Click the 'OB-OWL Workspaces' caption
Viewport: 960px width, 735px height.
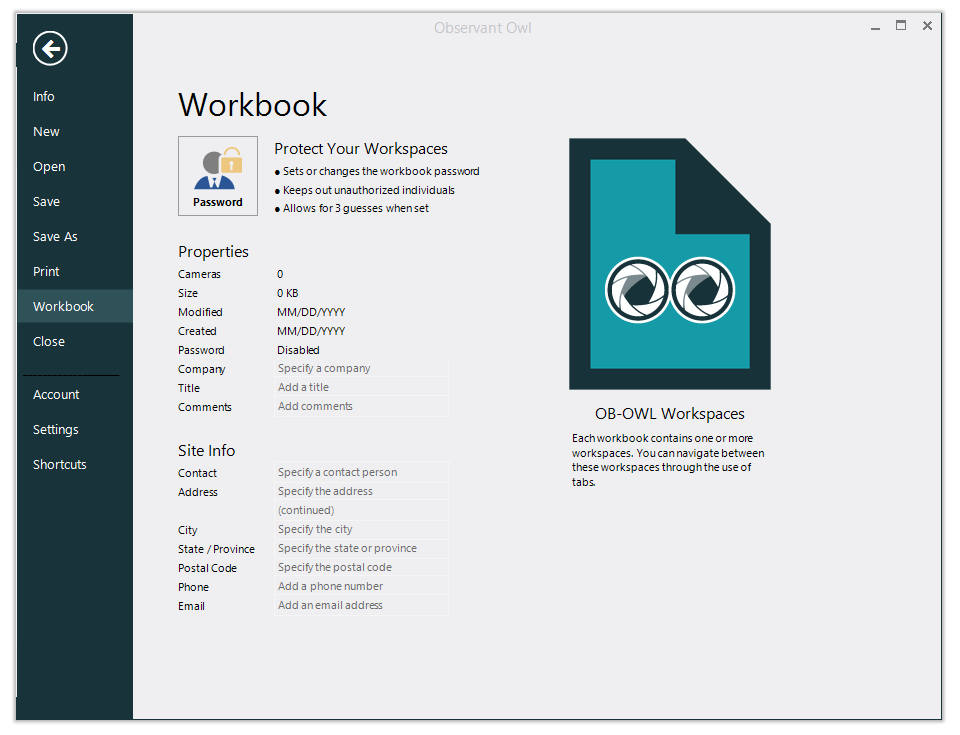click(670, 414)
